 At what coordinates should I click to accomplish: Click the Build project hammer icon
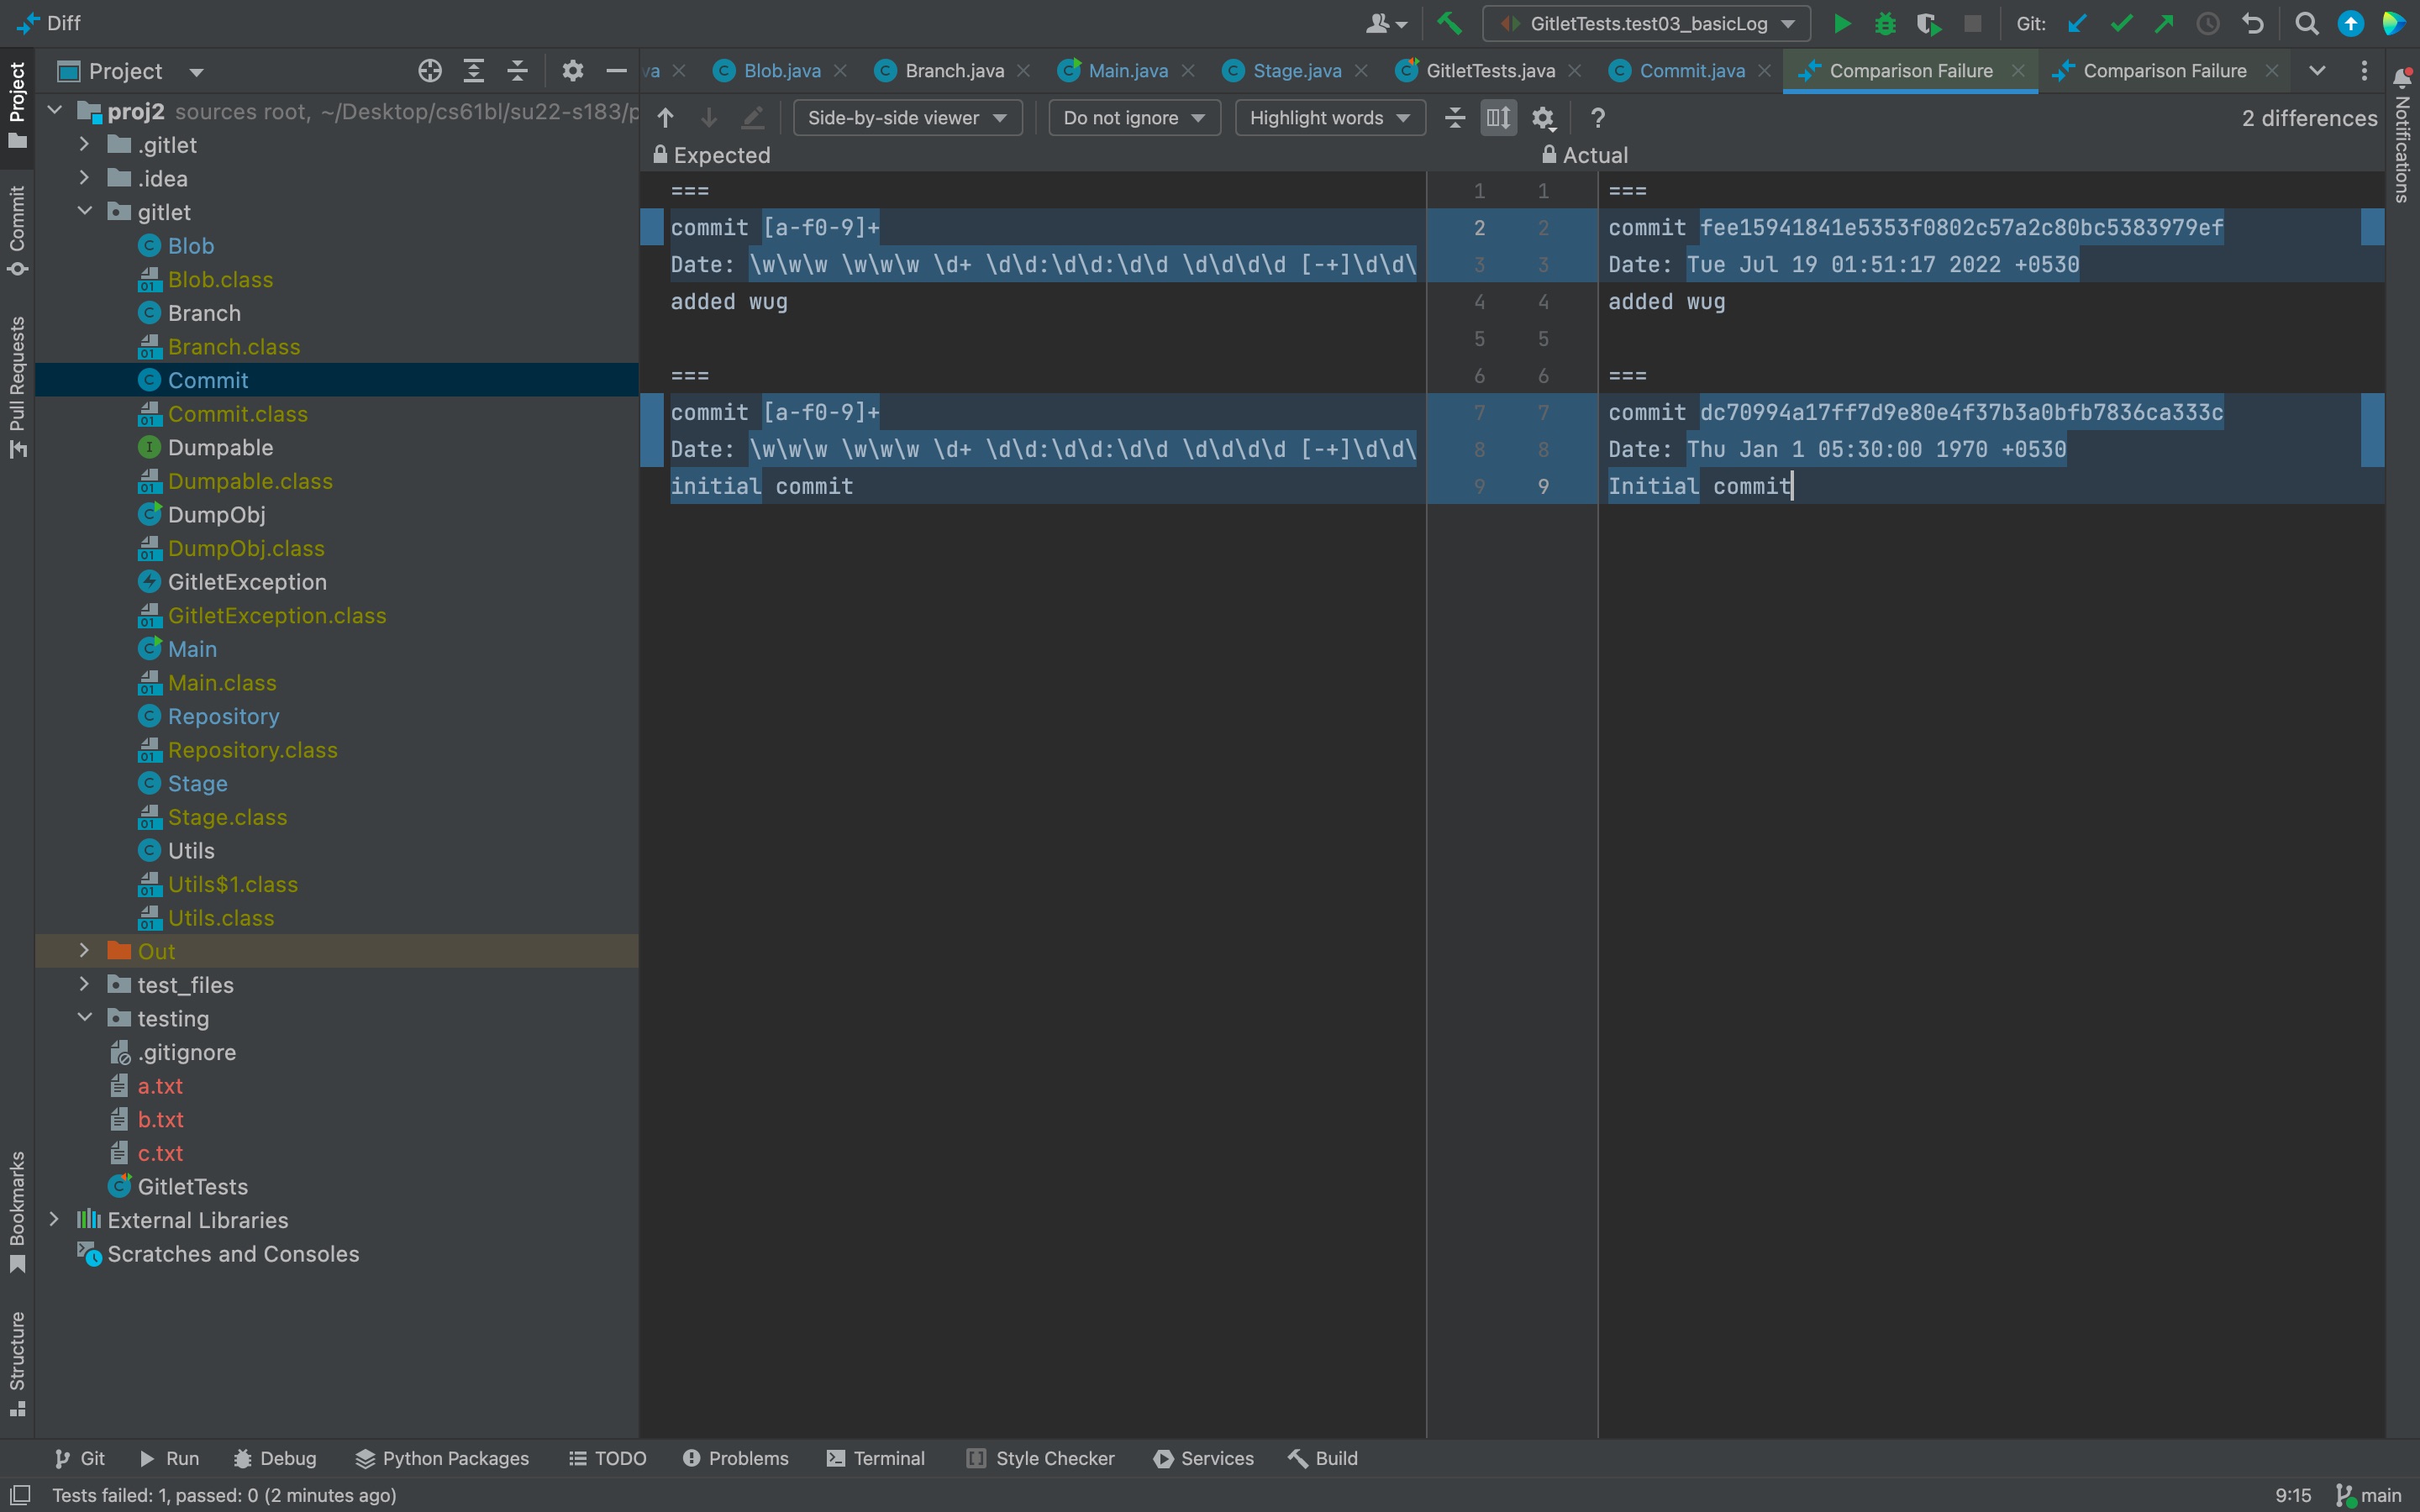1449,24
